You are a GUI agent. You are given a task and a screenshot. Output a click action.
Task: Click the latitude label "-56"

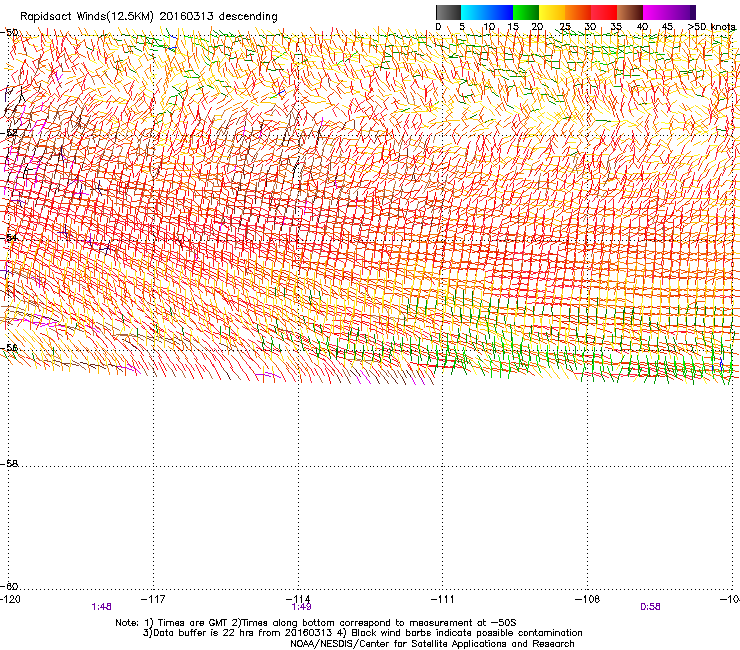[9, 347]
